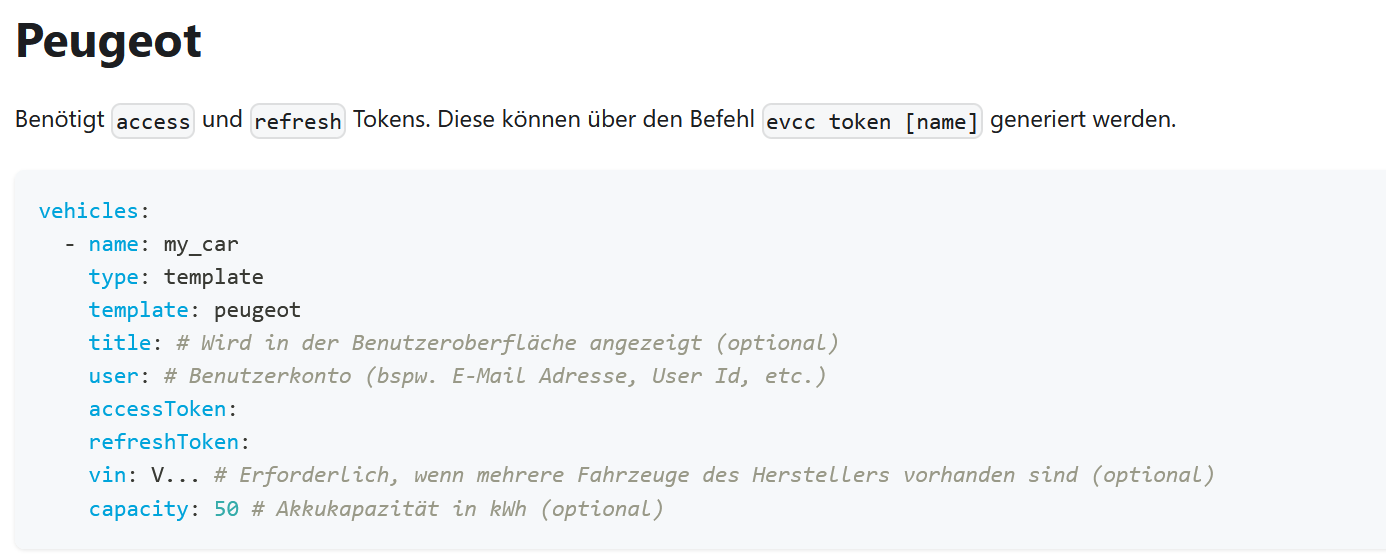Click the capacity value 50
Screen dimensions: 1386x559
click(226, 508)
